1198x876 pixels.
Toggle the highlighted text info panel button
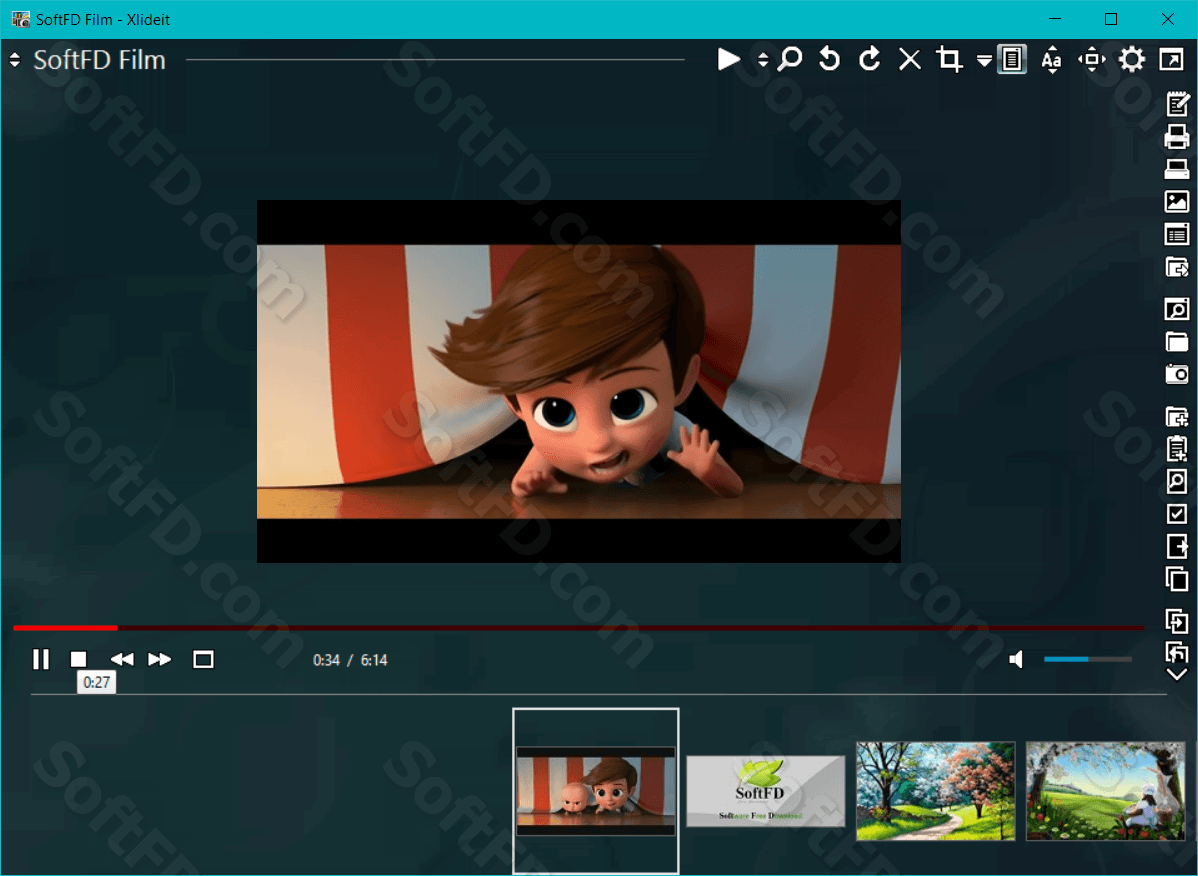pos(1012,60)
